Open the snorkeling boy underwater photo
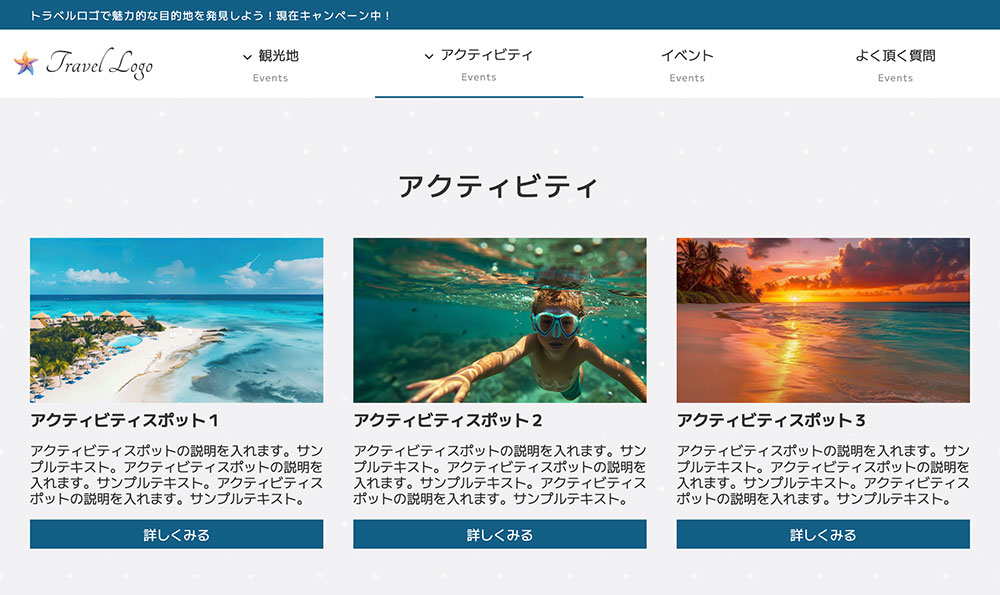 [x=500, y=320]
